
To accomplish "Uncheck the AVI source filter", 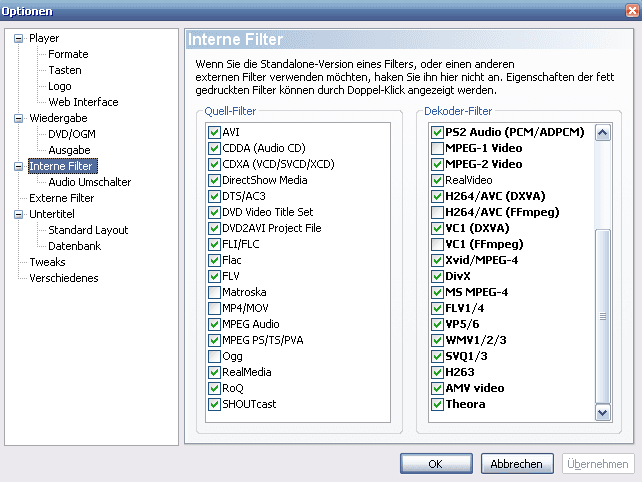I will pos(214,132).
